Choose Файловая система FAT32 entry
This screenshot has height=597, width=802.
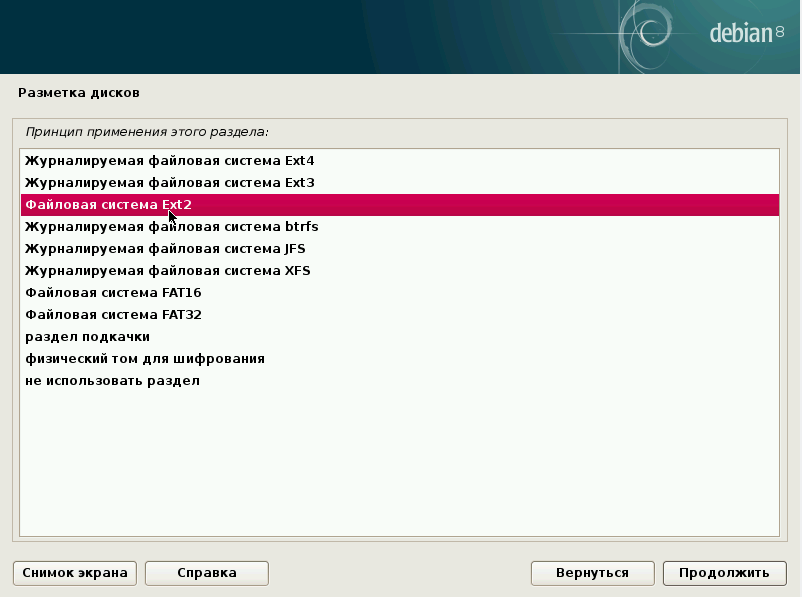(x=113, y=315)
